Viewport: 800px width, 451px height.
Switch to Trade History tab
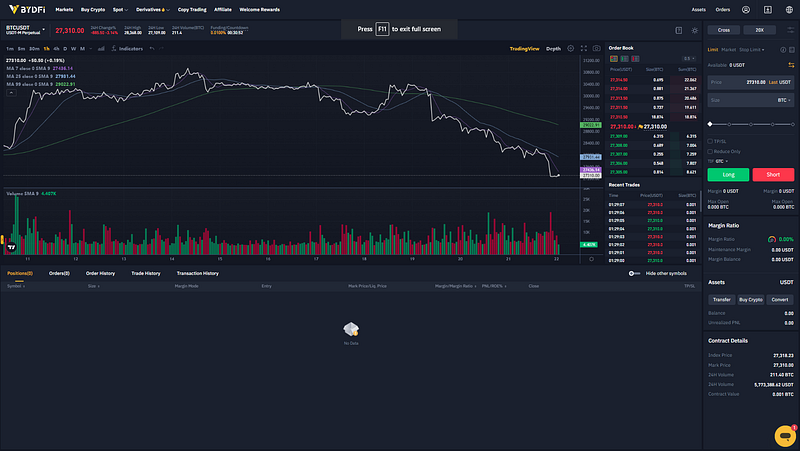[x=146, y=273]
